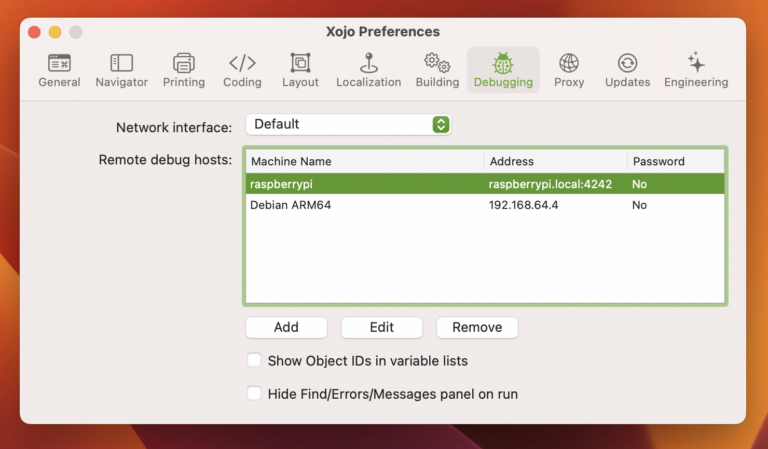Select the raspberrypi host row
This screenshot has width=768, height=449.
(485, 184)
